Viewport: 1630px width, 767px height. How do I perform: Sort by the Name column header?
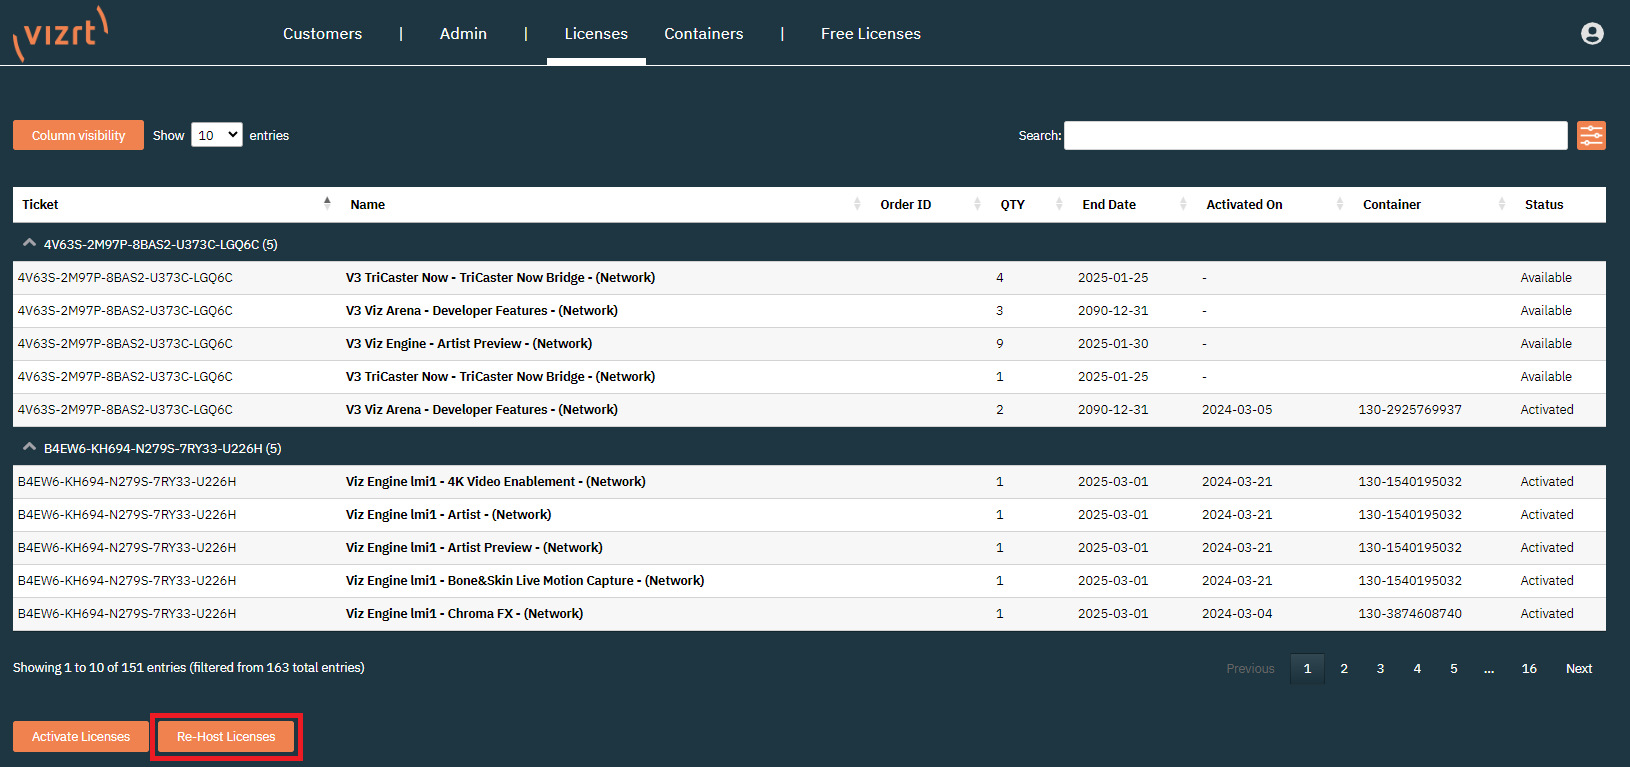(x=368, y=205)
